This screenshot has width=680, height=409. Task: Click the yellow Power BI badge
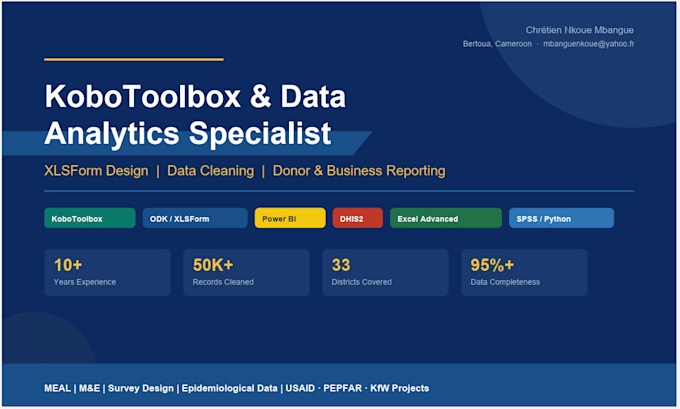pyautogui.click(x=290, y=218)
